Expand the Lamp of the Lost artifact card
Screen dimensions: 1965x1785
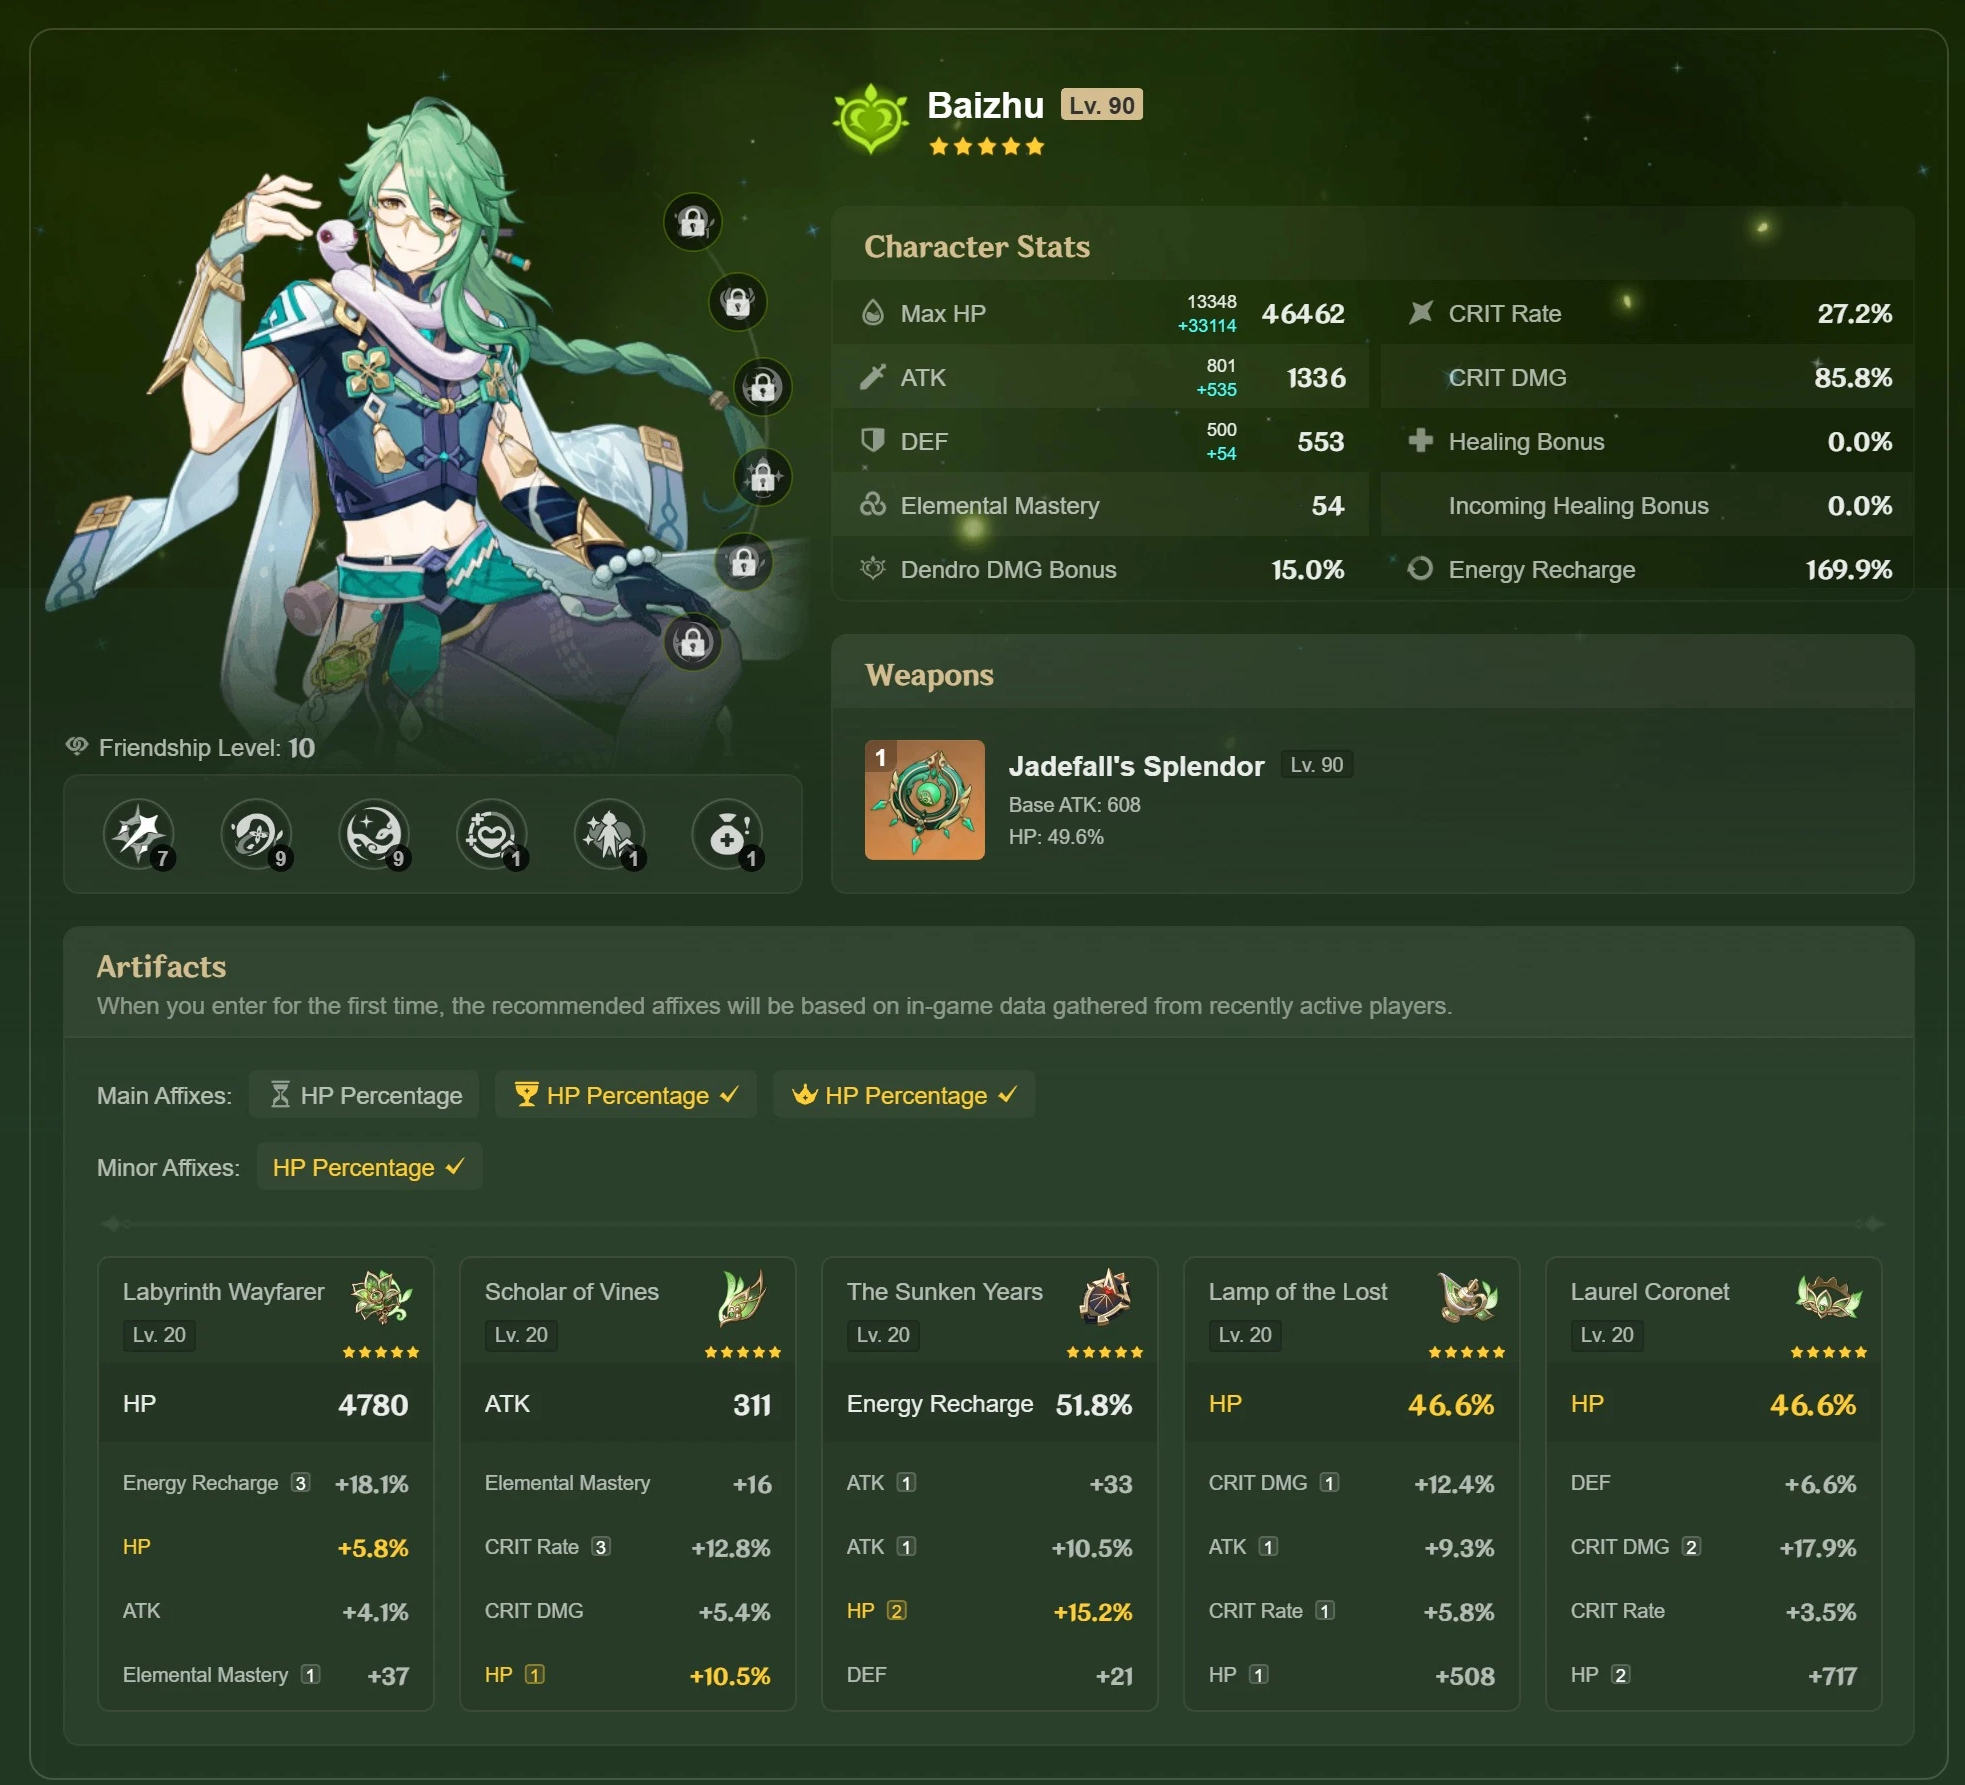(x=1297, y=1291)
